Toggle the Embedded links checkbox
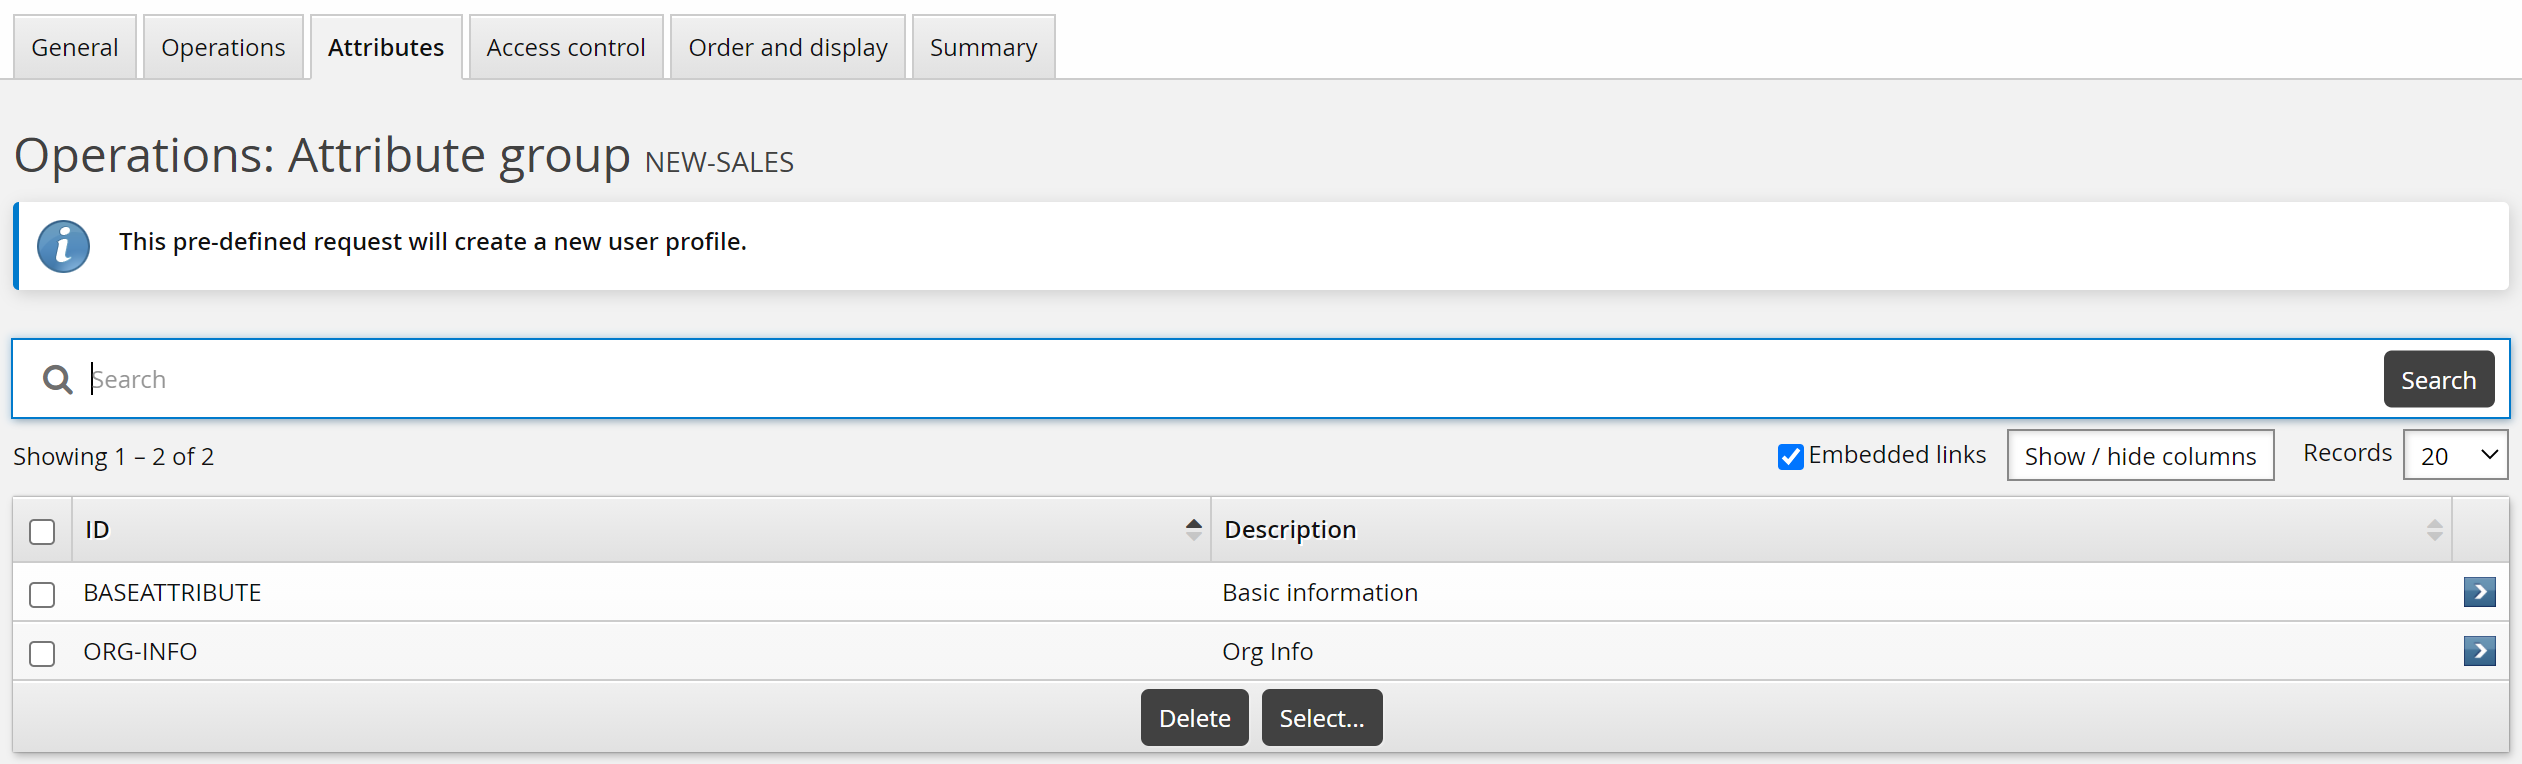Image resolution: width=2522 pixels, height=764 pixels. 1790,456
